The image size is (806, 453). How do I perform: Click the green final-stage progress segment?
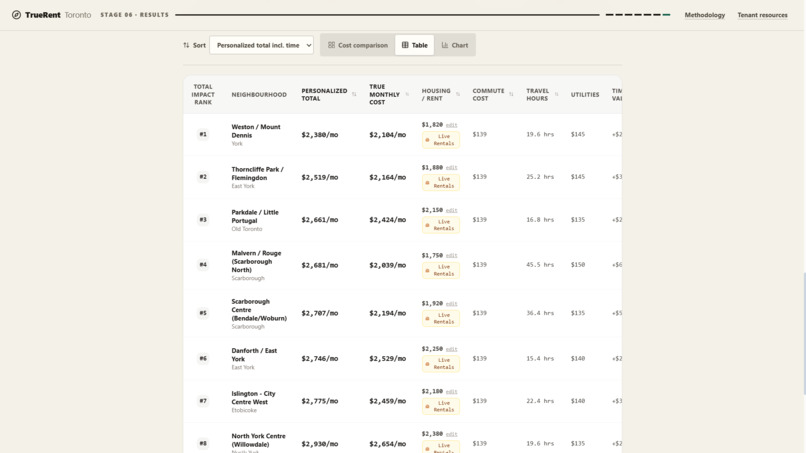[x=666, y=15]
